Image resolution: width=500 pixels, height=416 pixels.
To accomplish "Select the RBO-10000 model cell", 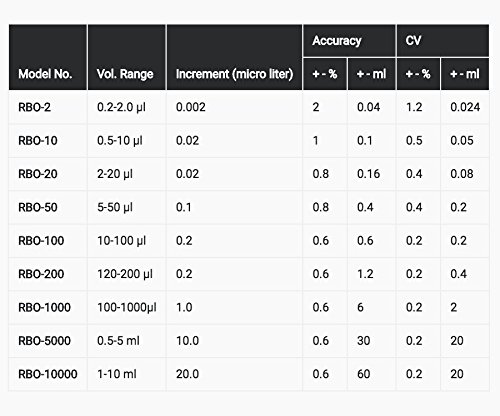I will click(48, 374).
